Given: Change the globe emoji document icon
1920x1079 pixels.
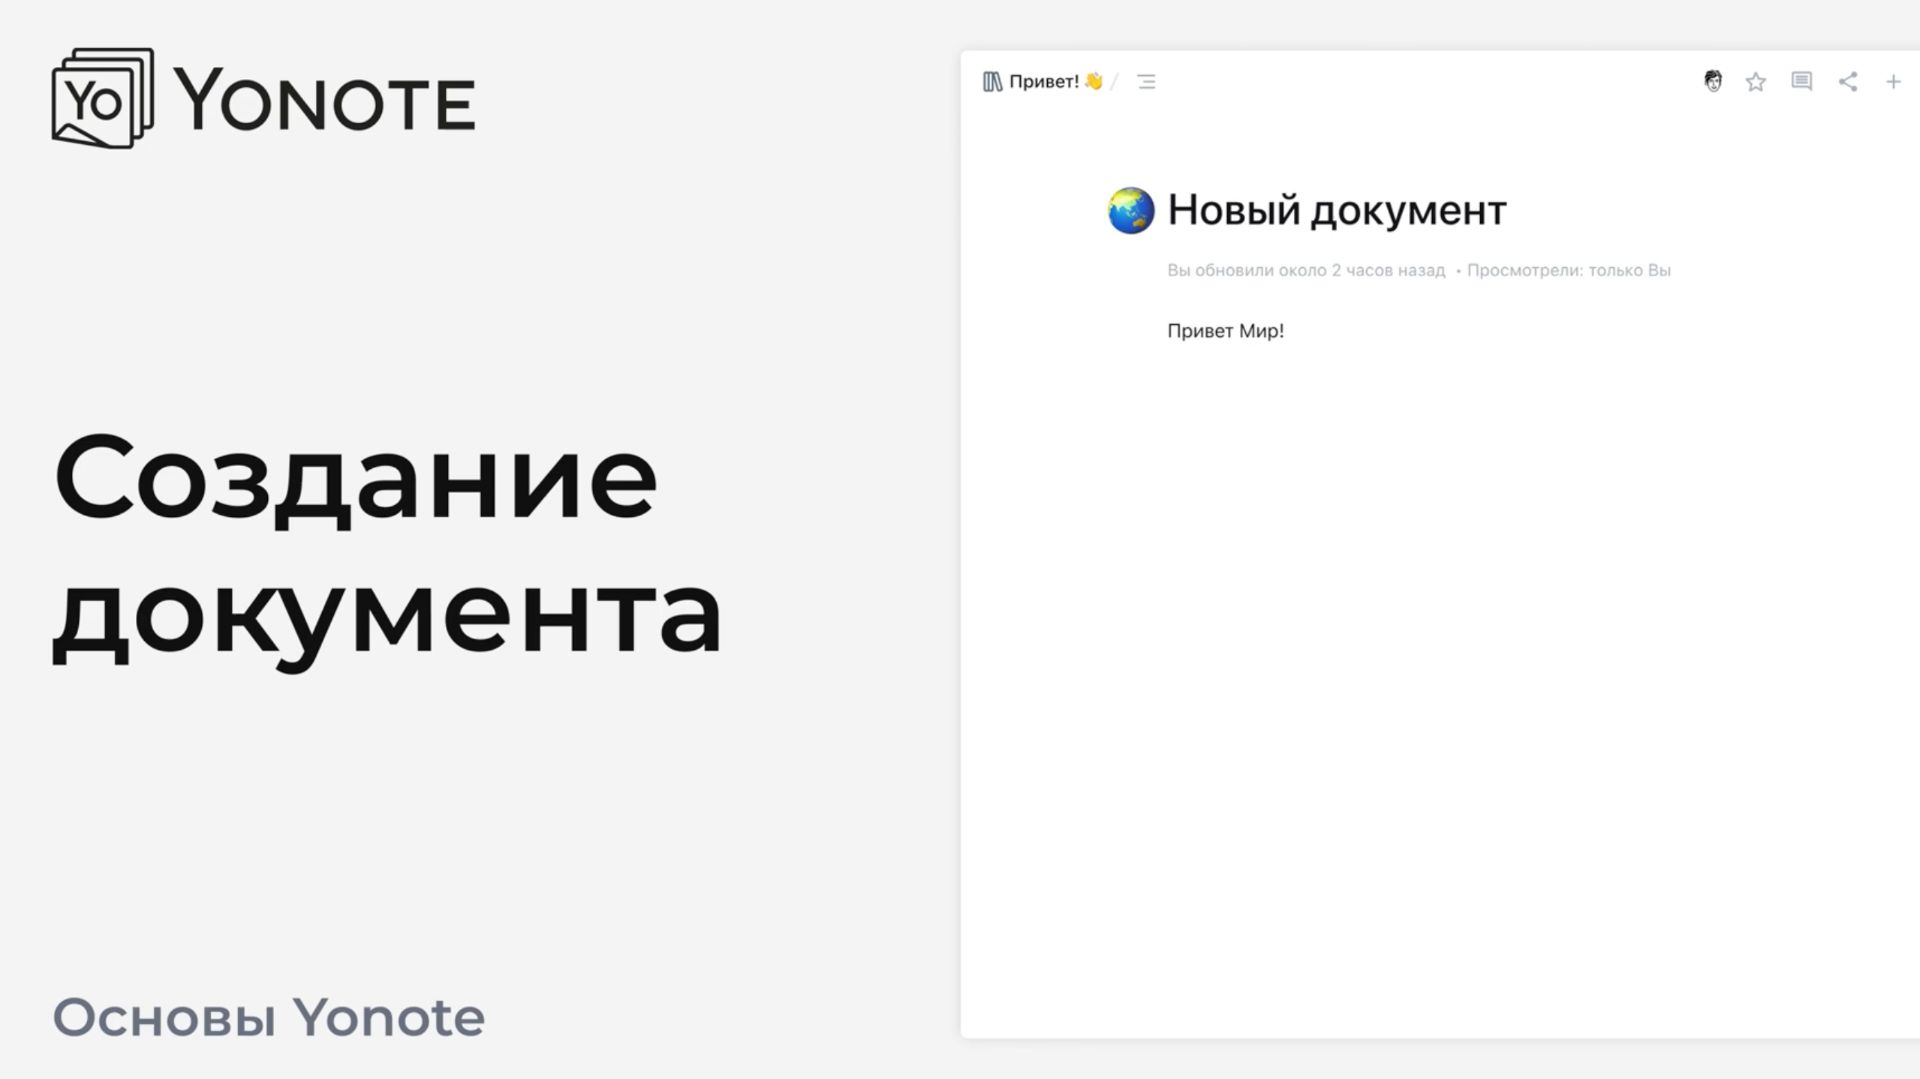Looking at the screenshot, I should 1131,210.
